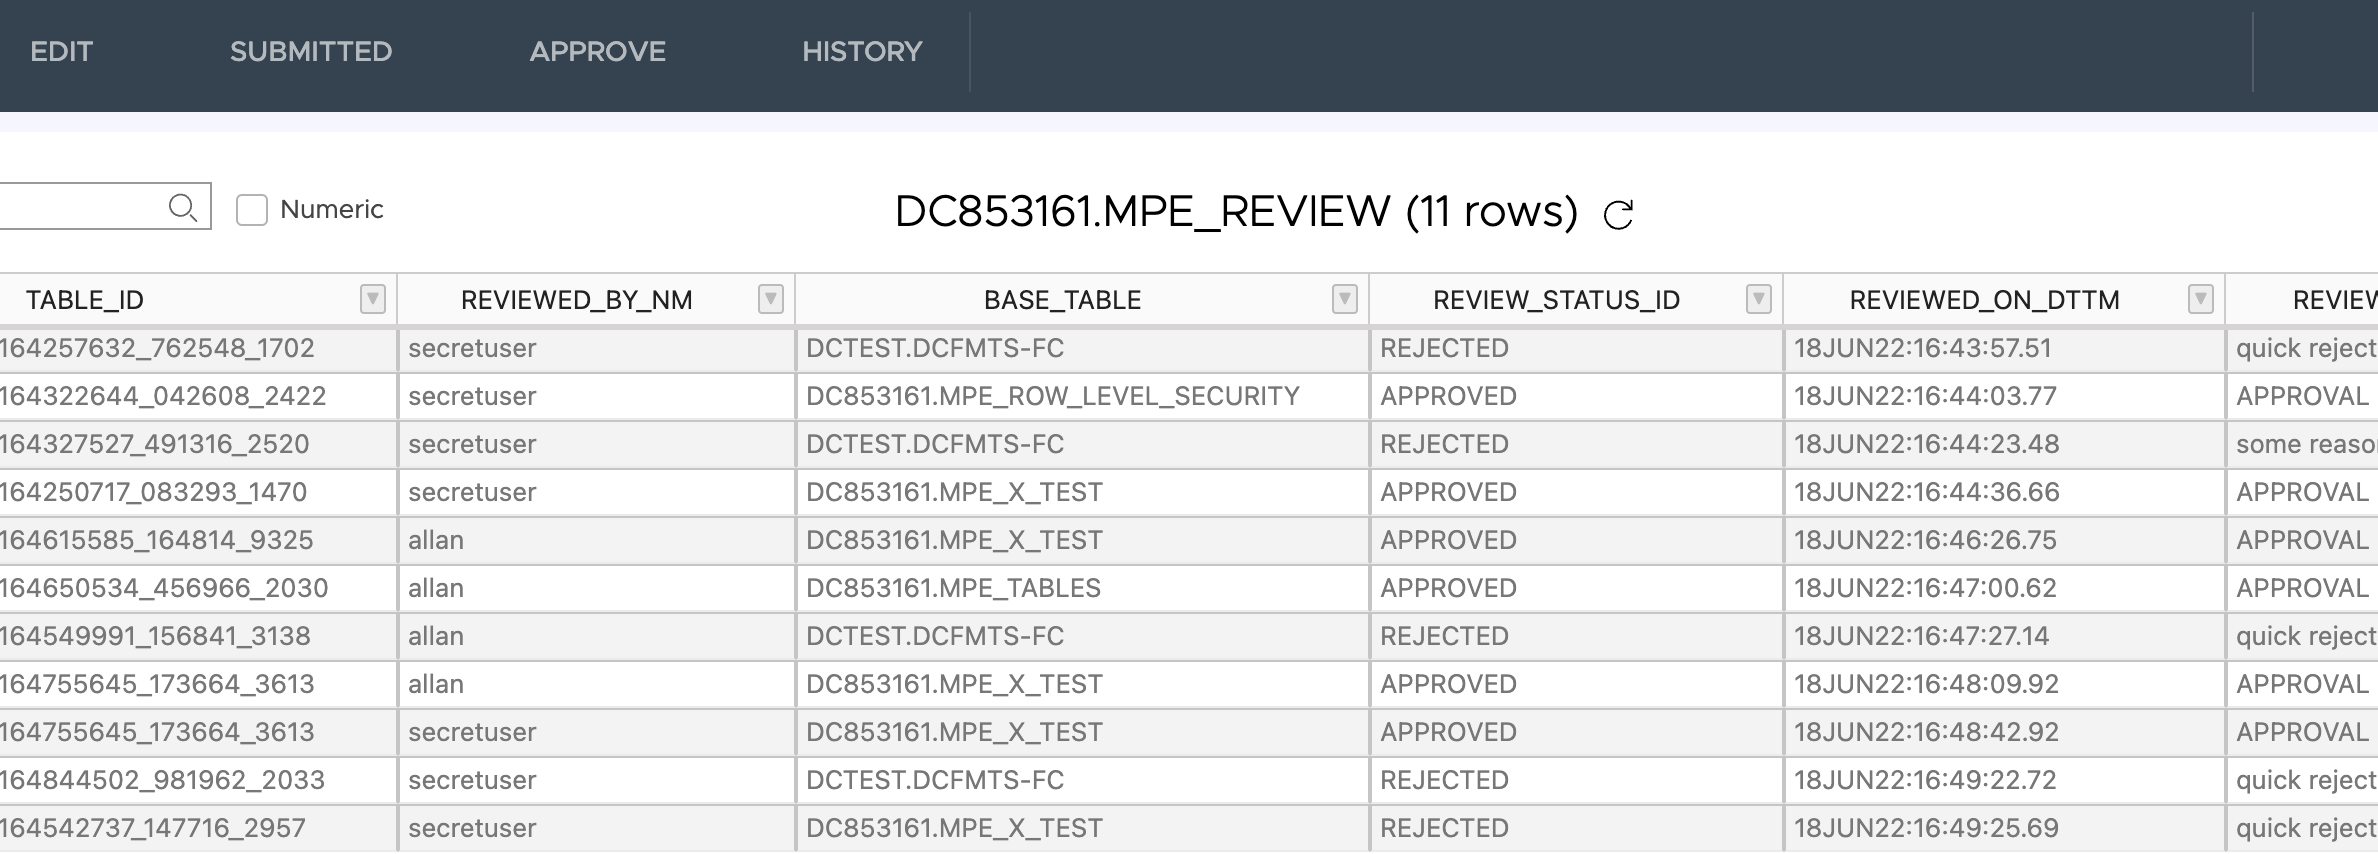This screenshot has width=2378, height=854.
Task: Click the refresh table icon
Action: [x=1618, y=214]
